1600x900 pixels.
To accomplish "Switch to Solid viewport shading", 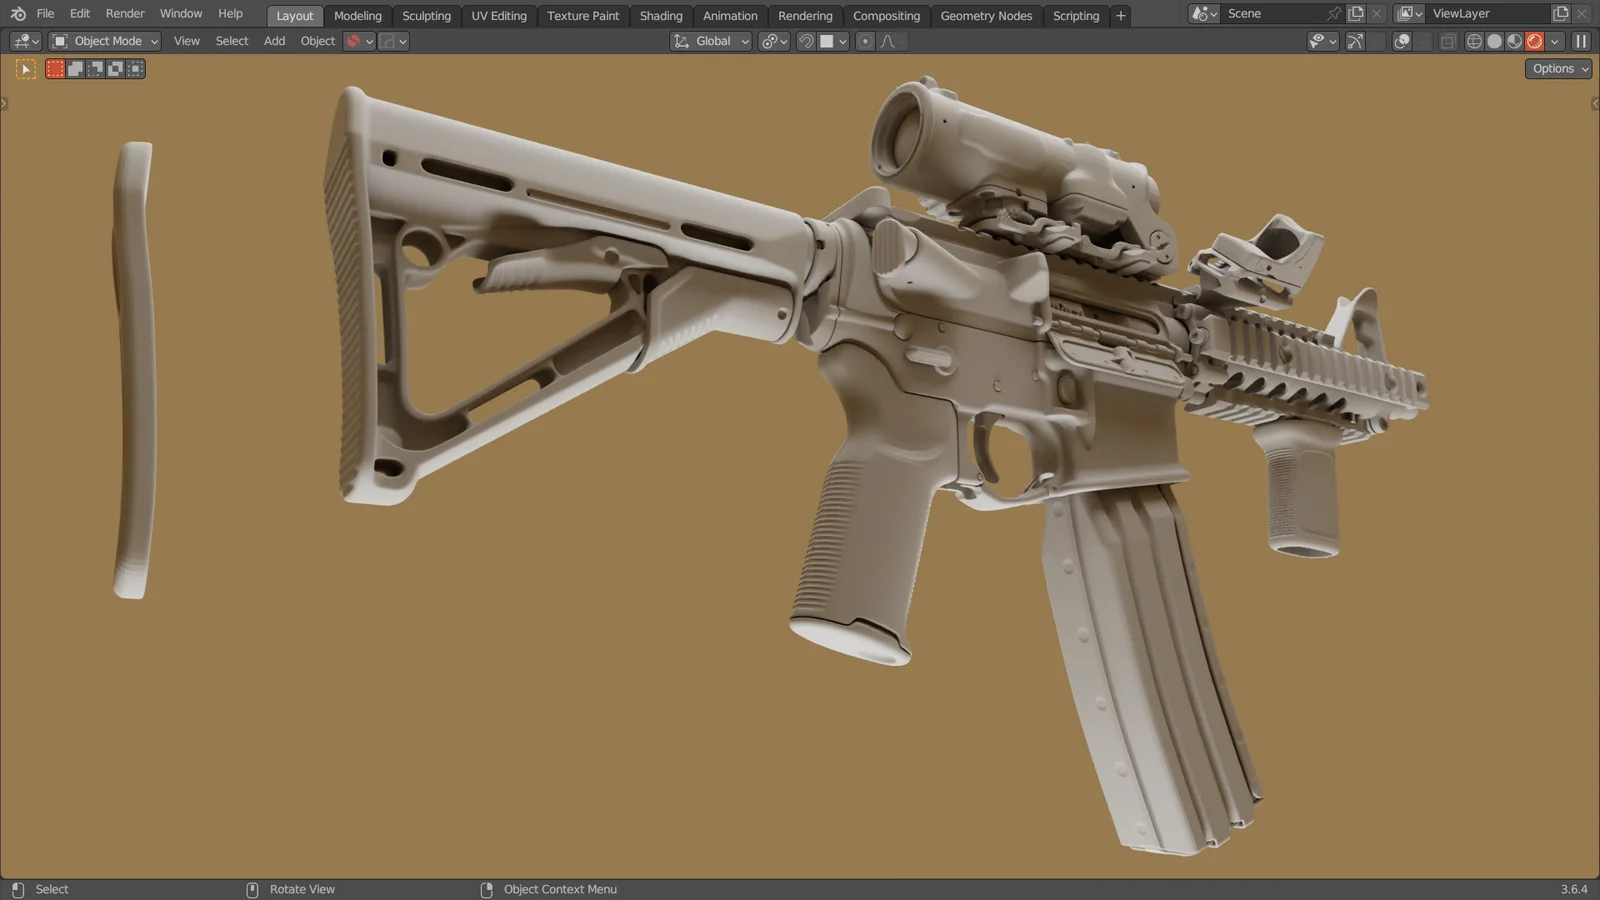I will (x=1493, y=41).
